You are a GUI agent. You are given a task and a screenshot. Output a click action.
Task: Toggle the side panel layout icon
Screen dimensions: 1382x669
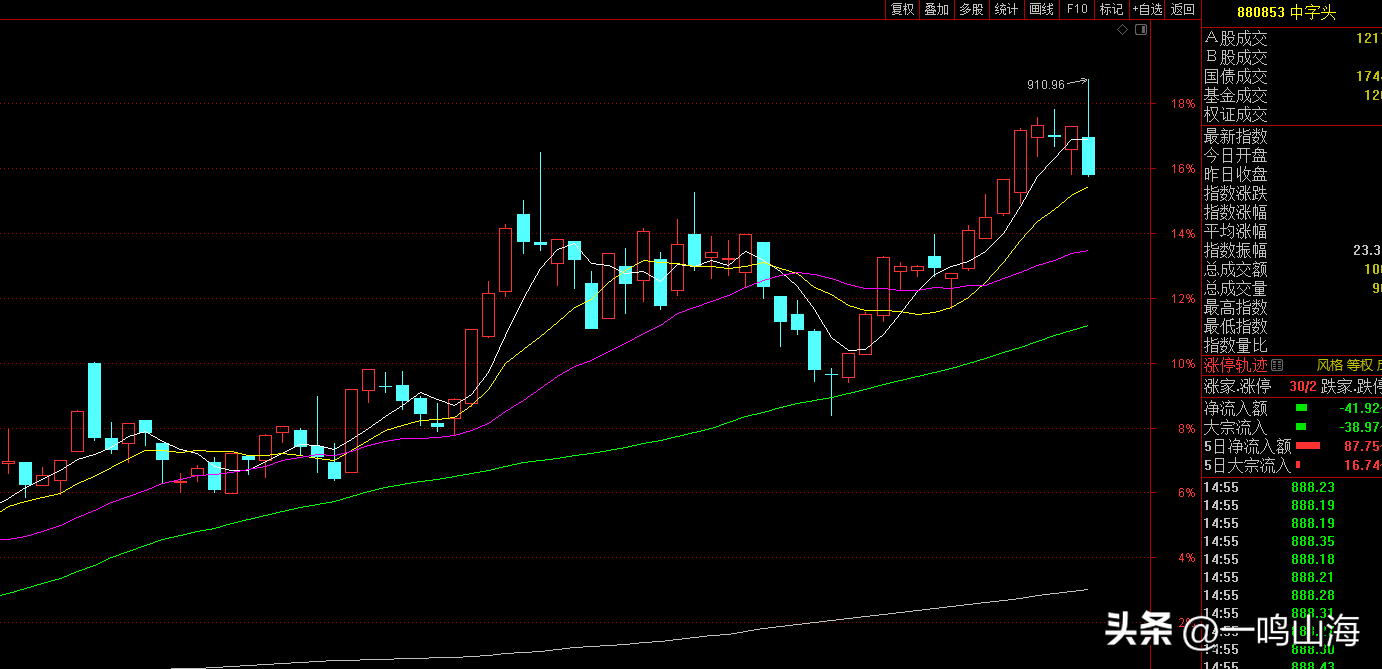click(1140, 31)
